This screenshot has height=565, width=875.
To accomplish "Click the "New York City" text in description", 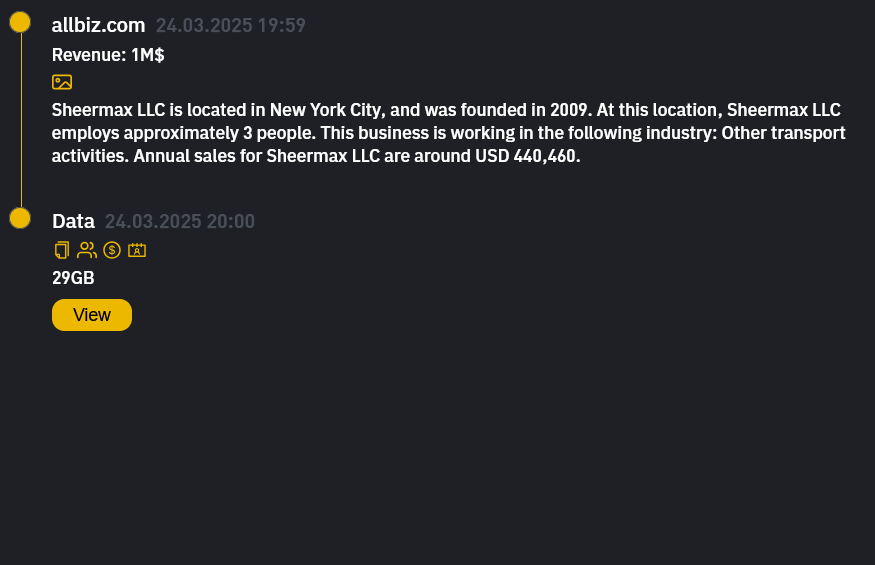I will point(321,109).
